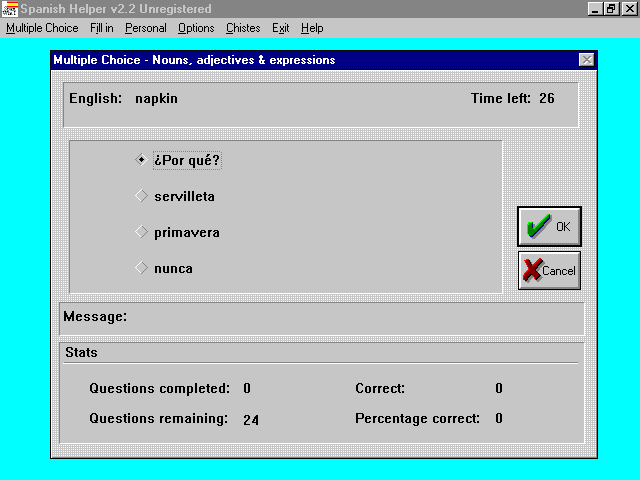Select the "¿Por qué?" answer option

pyautogui.click(x=141, y=160)
